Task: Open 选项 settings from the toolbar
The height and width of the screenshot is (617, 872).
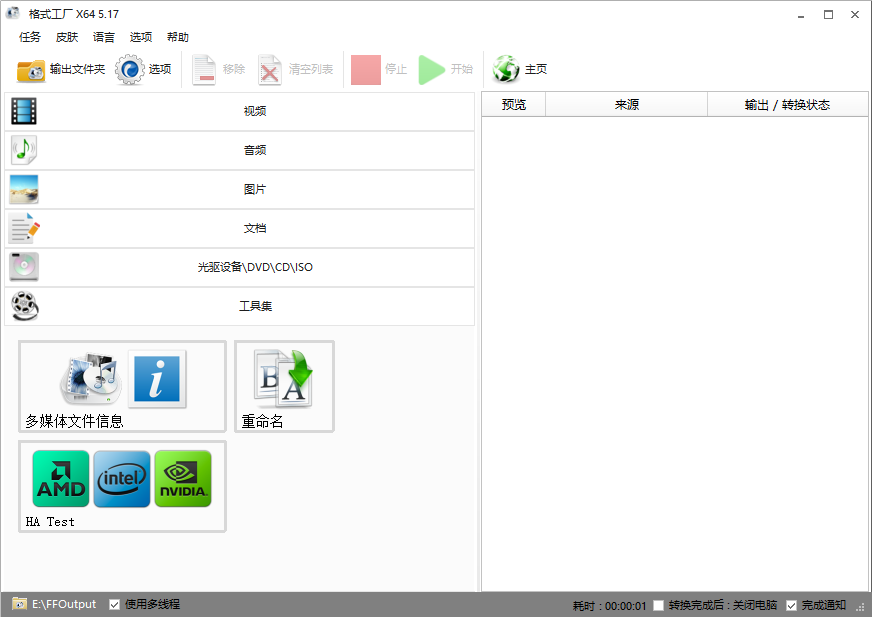Action: click(130, 70)
